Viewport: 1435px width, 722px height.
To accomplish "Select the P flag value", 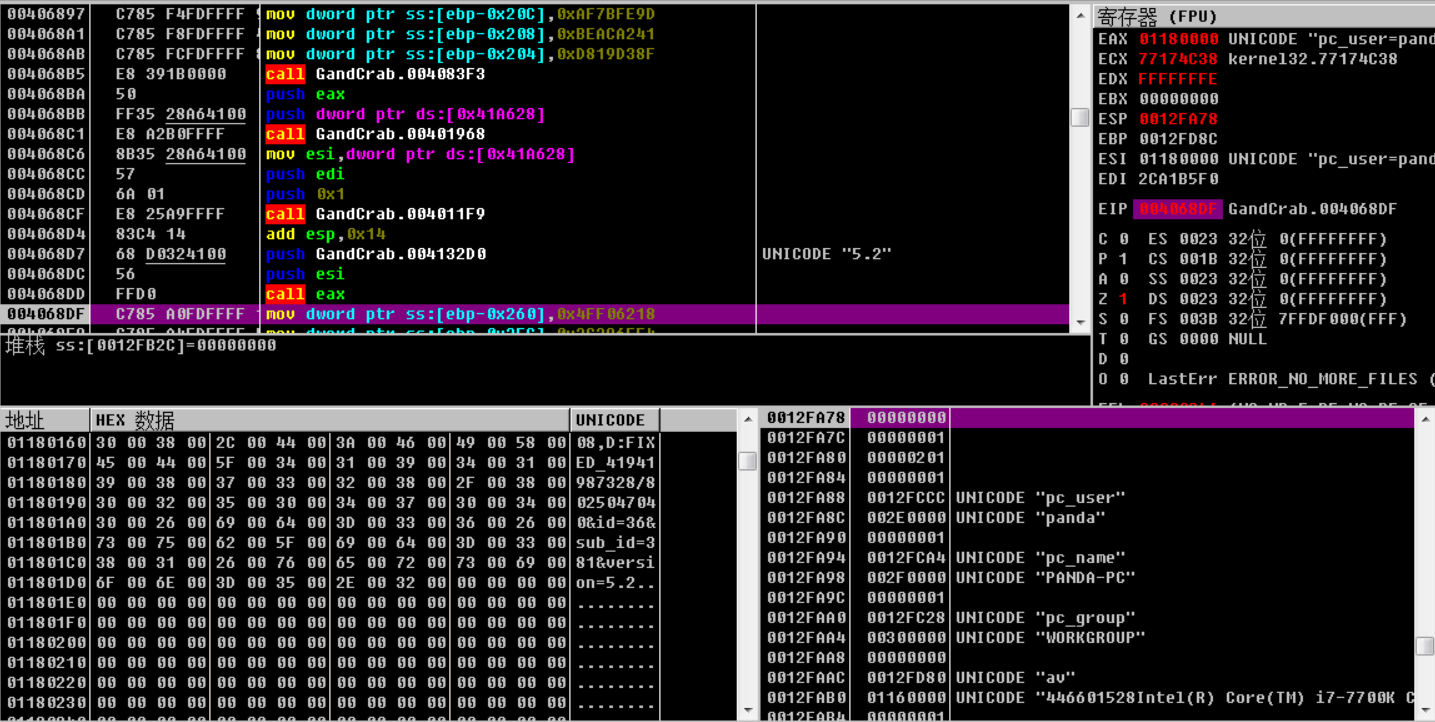I will [1124, 259].
